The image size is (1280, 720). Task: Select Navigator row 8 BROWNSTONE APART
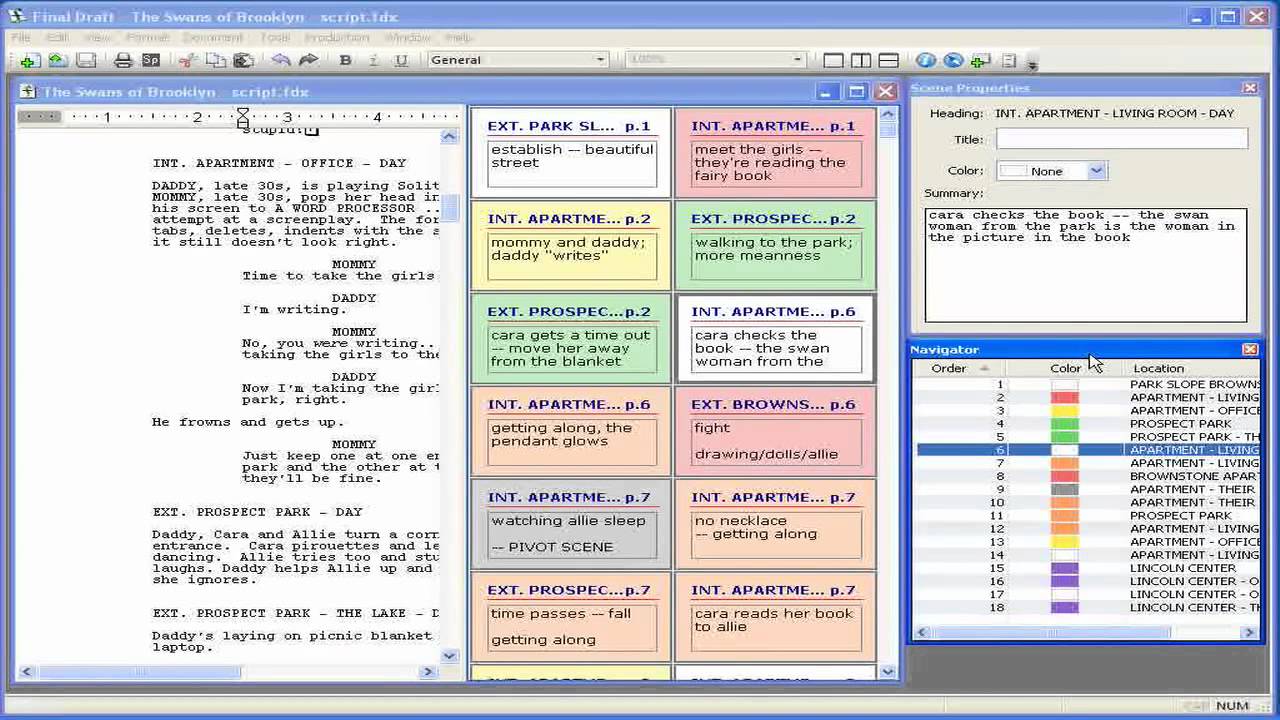[x=1088, y=476]
